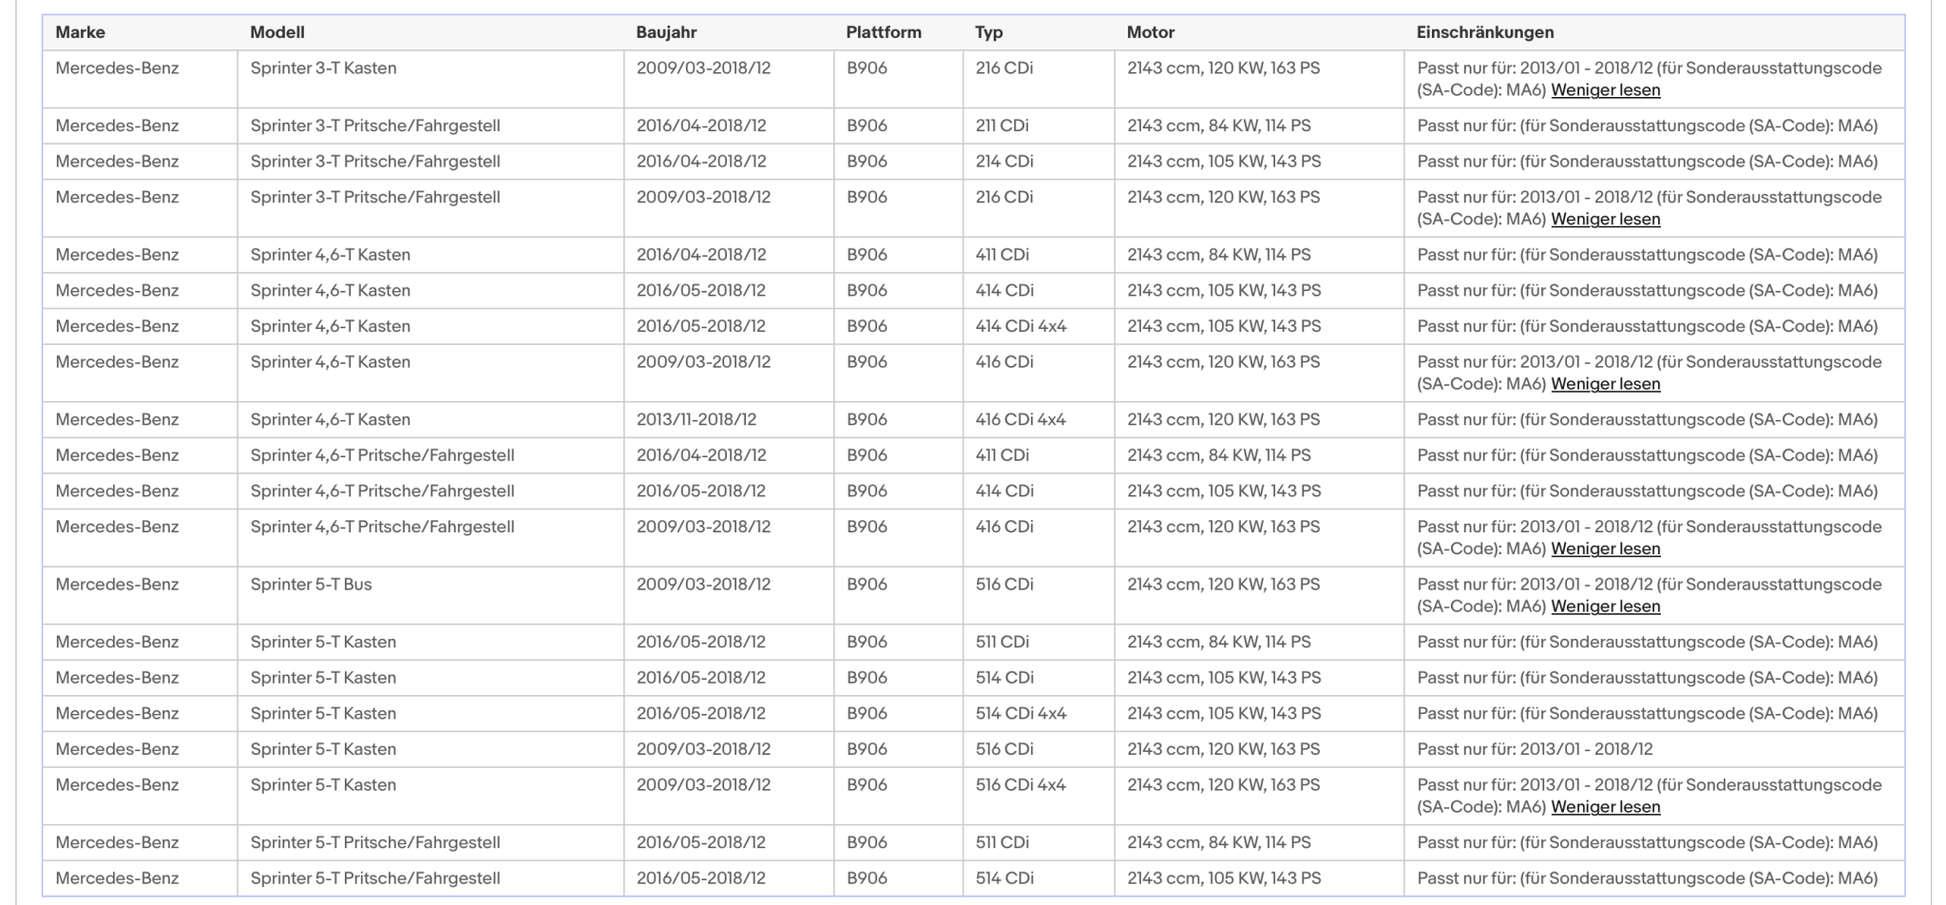Click Weniger lesen for Sprinter 3-T Pritsche/Fahrgestell 216 CDi
Screen dimensions: 1946x905
1605,219
